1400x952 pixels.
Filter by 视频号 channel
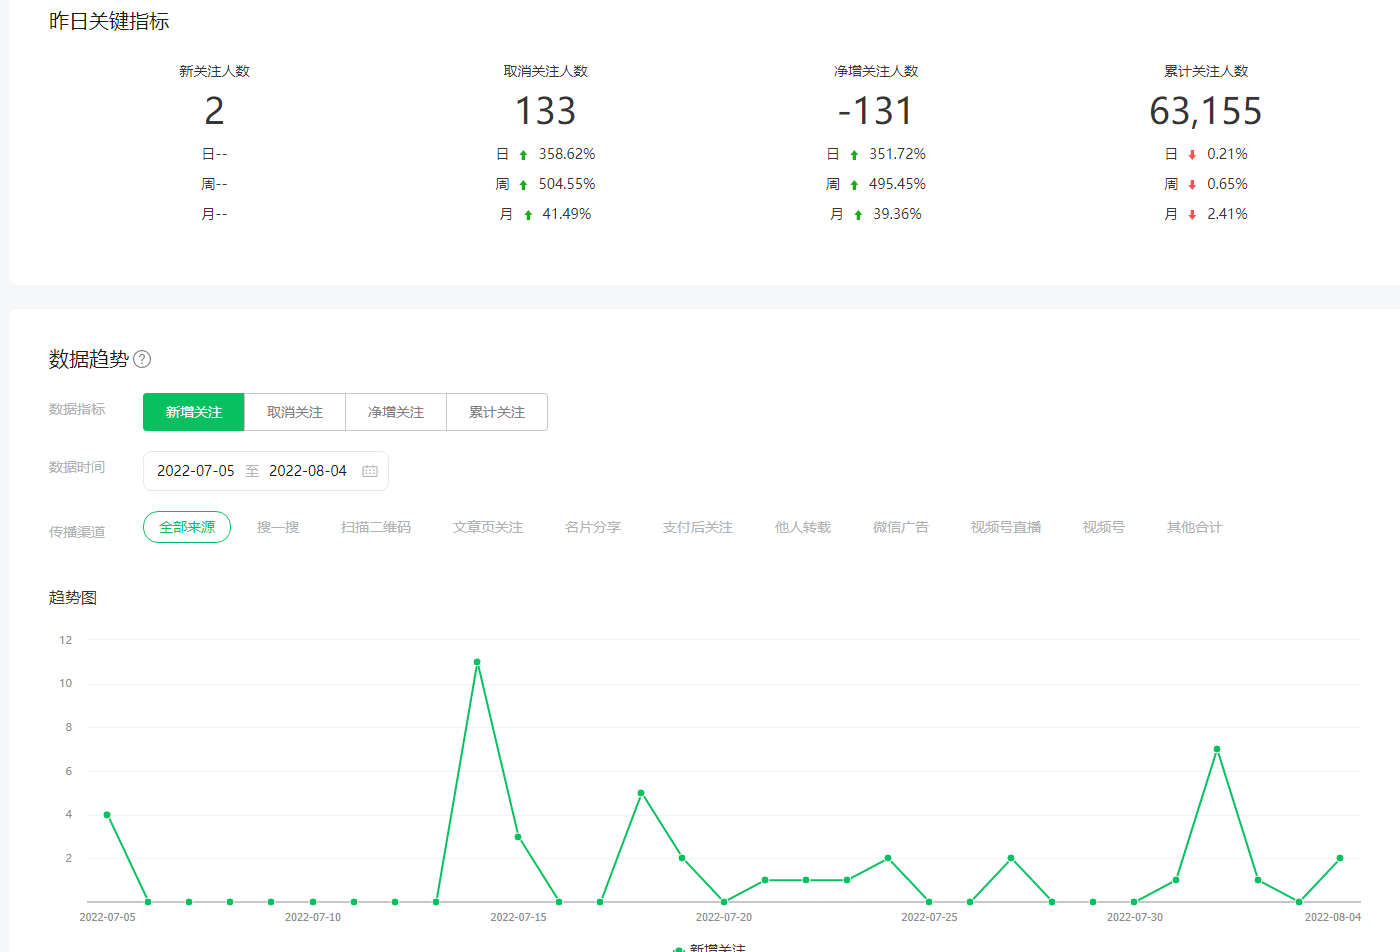1104,527
